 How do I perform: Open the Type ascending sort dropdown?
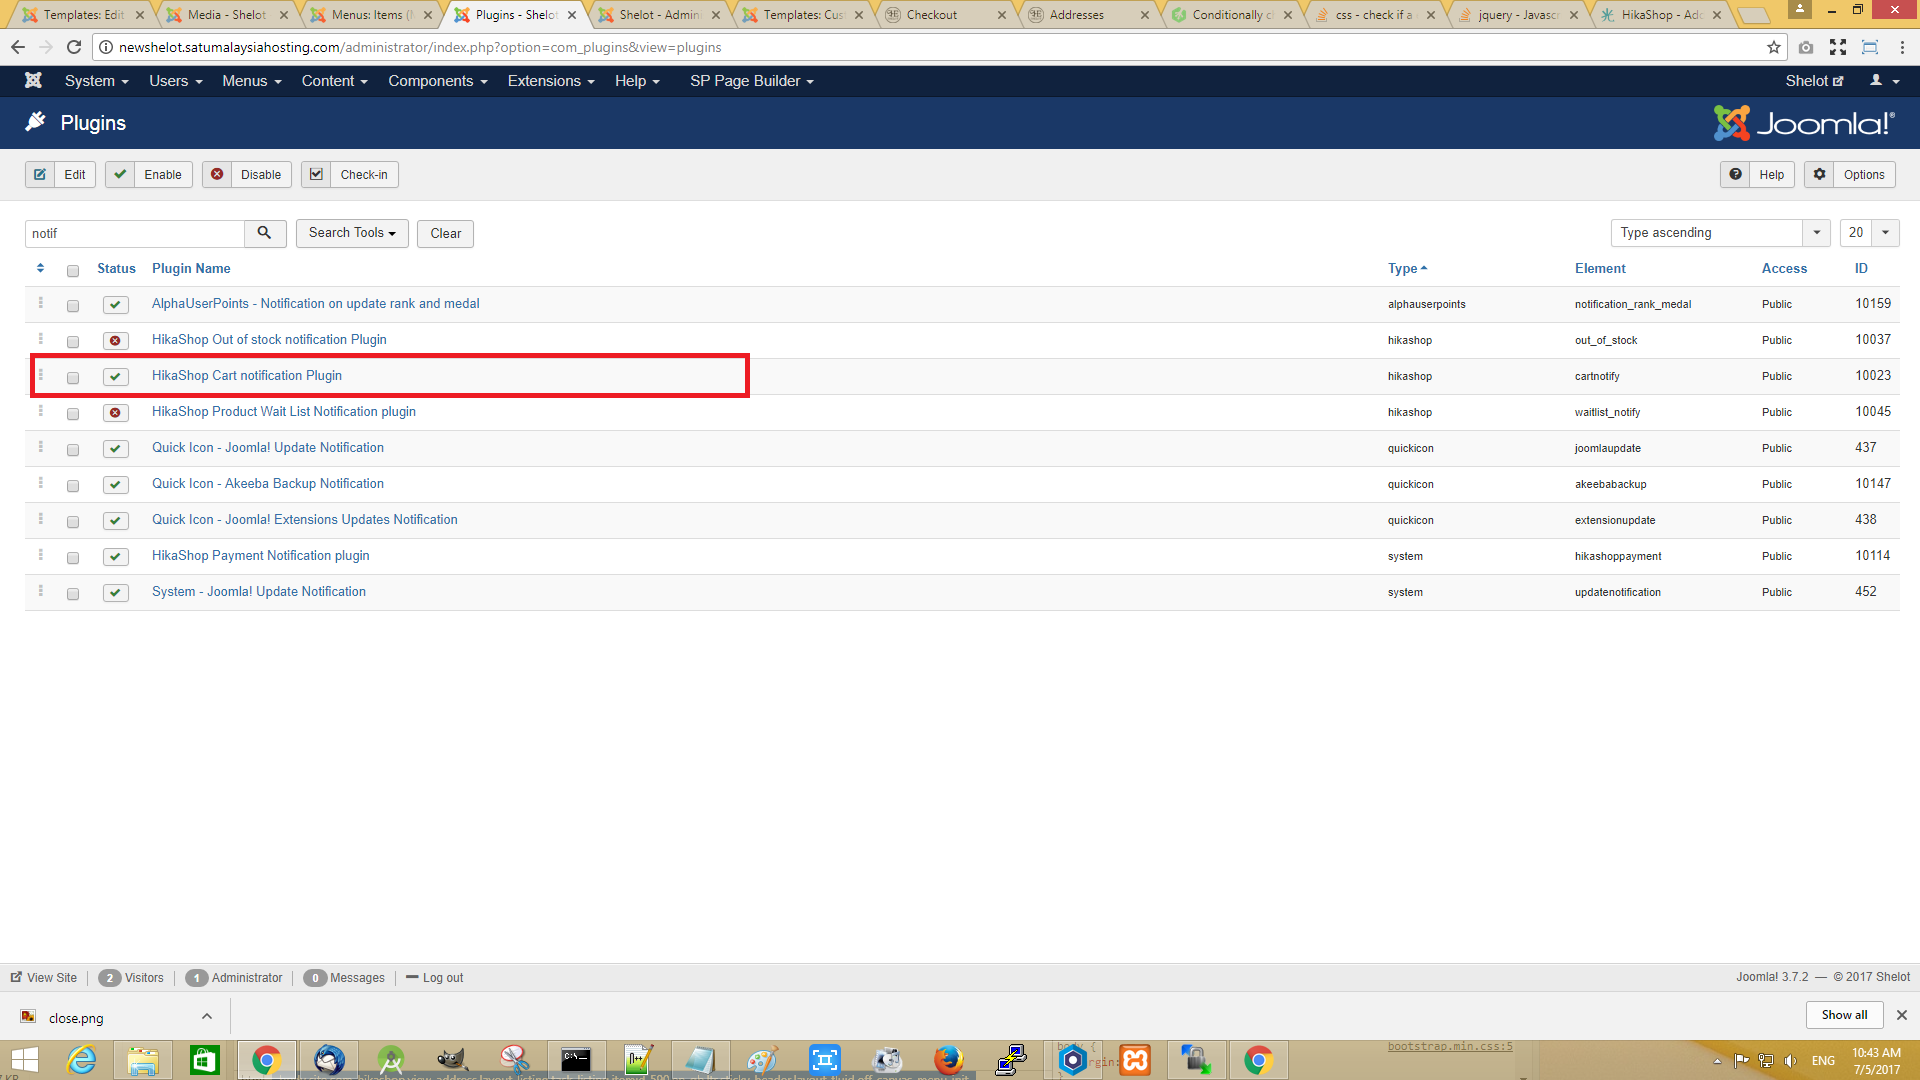click(1719, 233)
